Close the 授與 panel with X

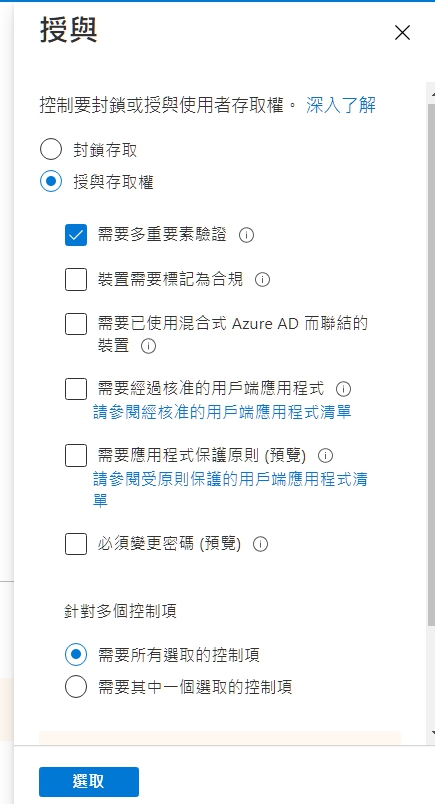tap(402, 33)
